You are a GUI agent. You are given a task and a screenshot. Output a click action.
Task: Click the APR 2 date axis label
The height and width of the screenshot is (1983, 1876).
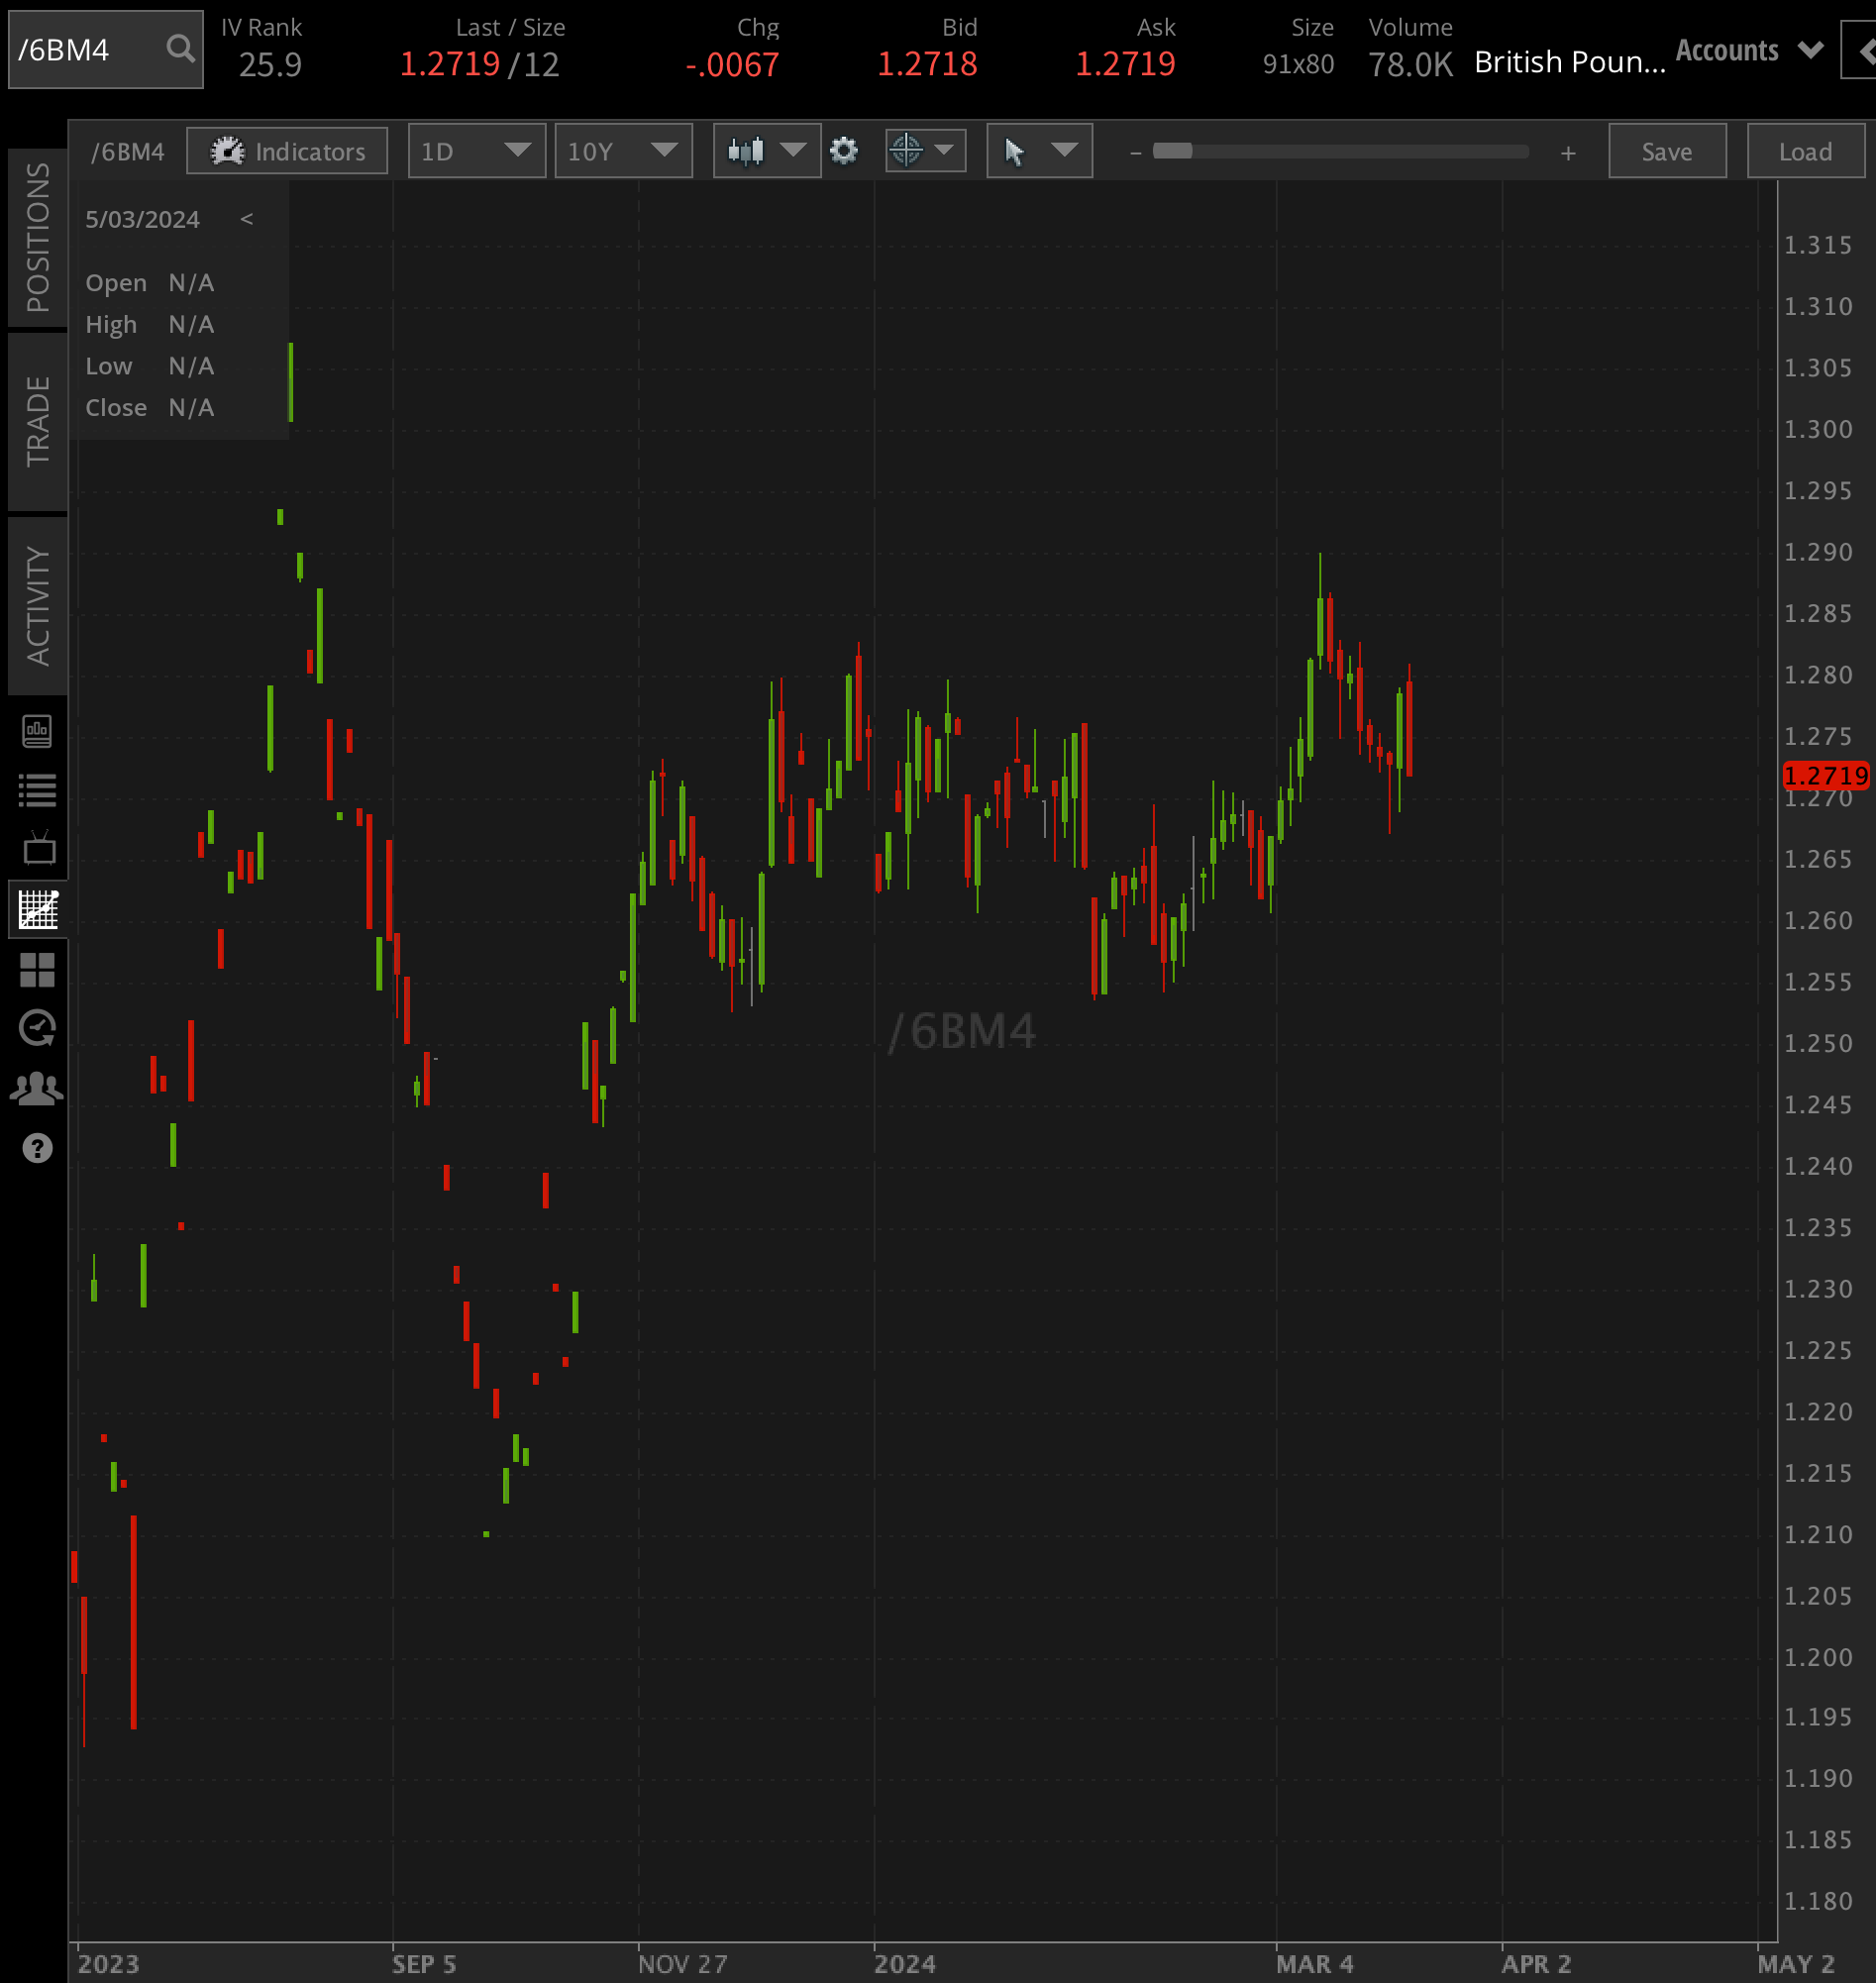pyautogui.click(x=1537, y=1964)
